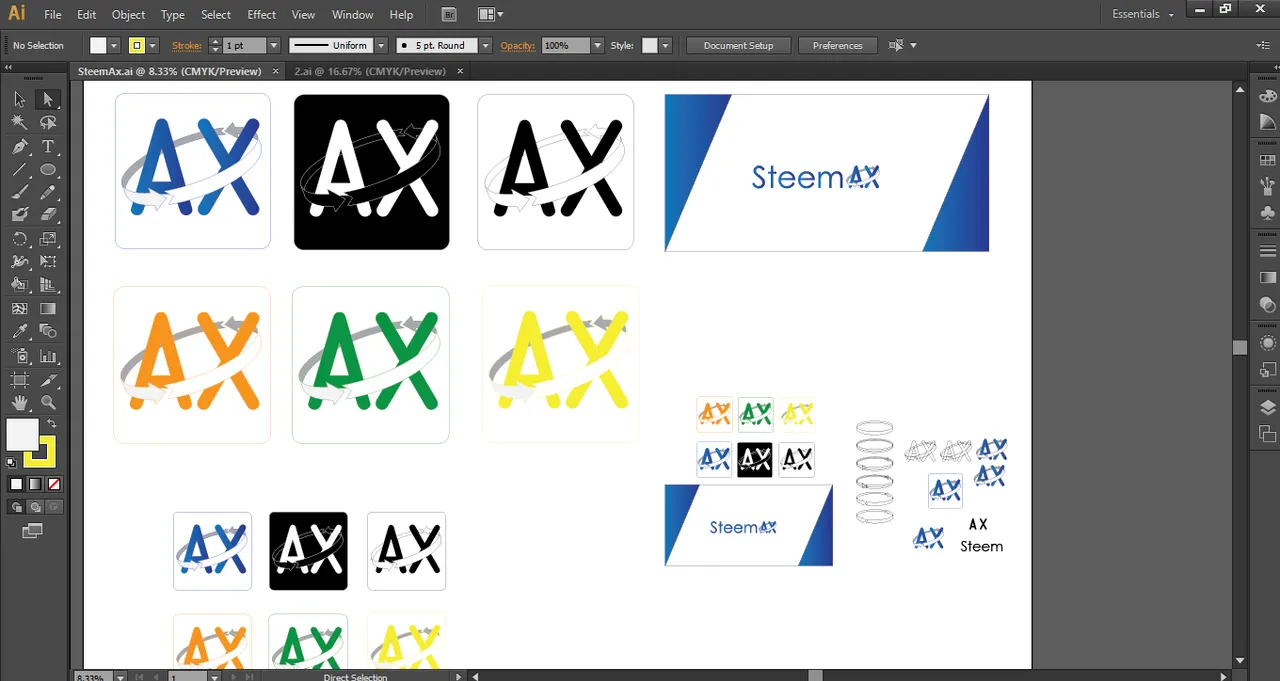Select the Hand tool
Screen dimensions: 1280x681
point(19,403)
